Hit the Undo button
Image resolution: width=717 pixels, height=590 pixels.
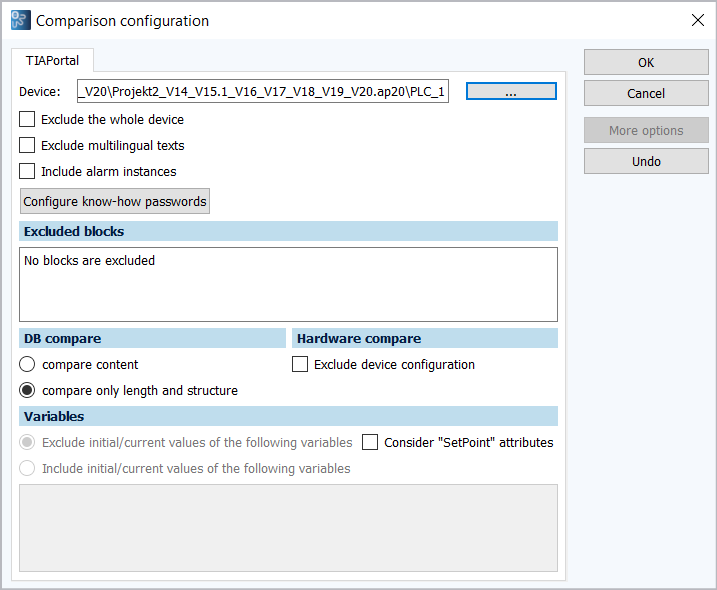coord(646,161)
